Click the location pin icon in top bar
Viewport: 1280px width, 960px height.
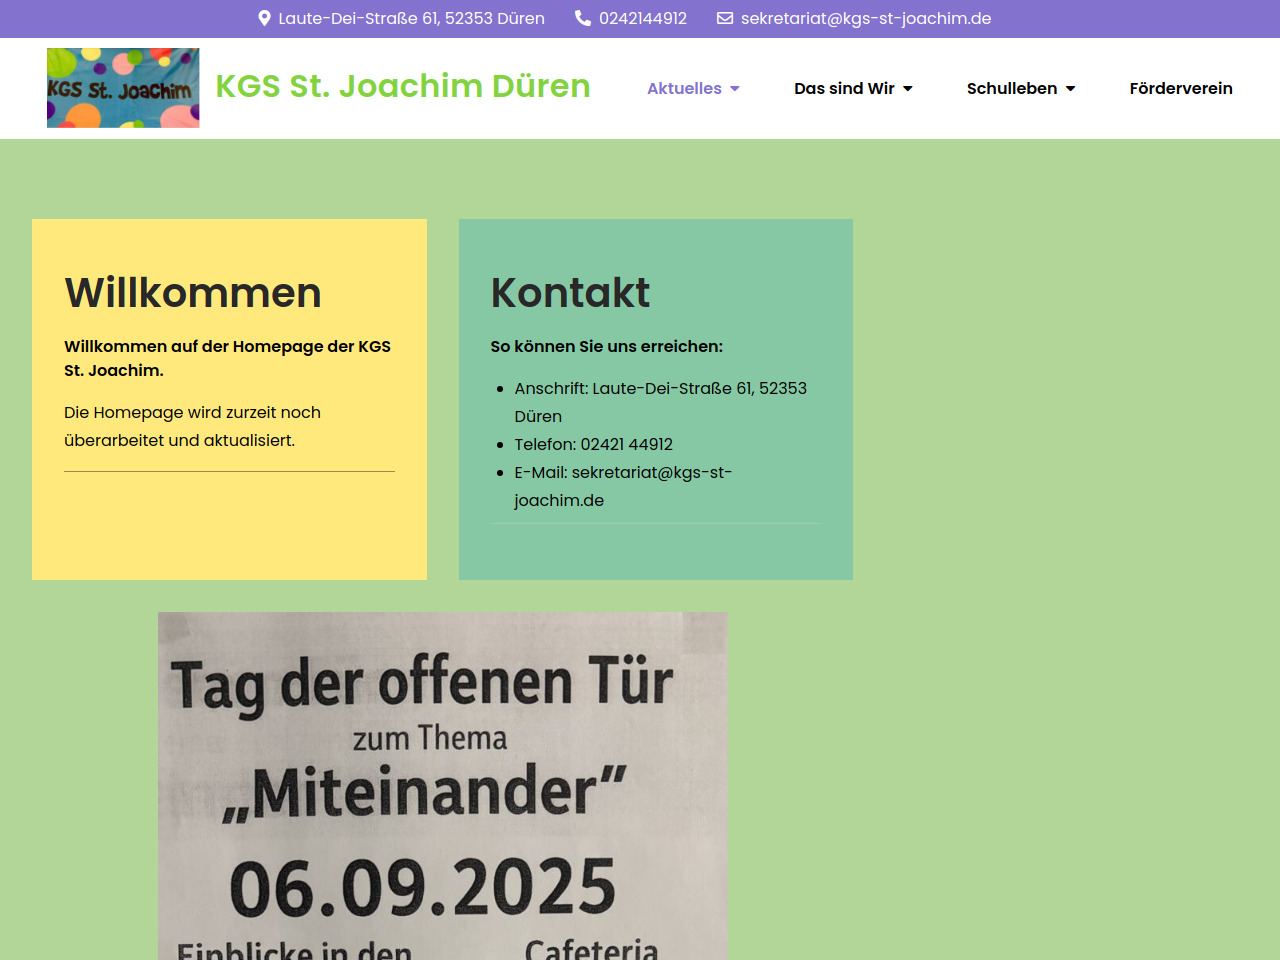coord(264,18)
